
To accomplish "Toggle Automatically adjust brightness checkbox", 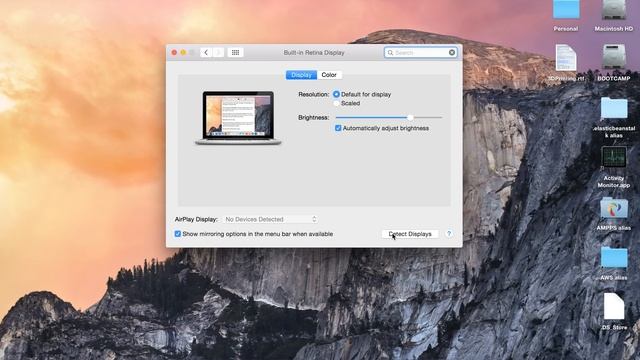I will tap(338, 128).
